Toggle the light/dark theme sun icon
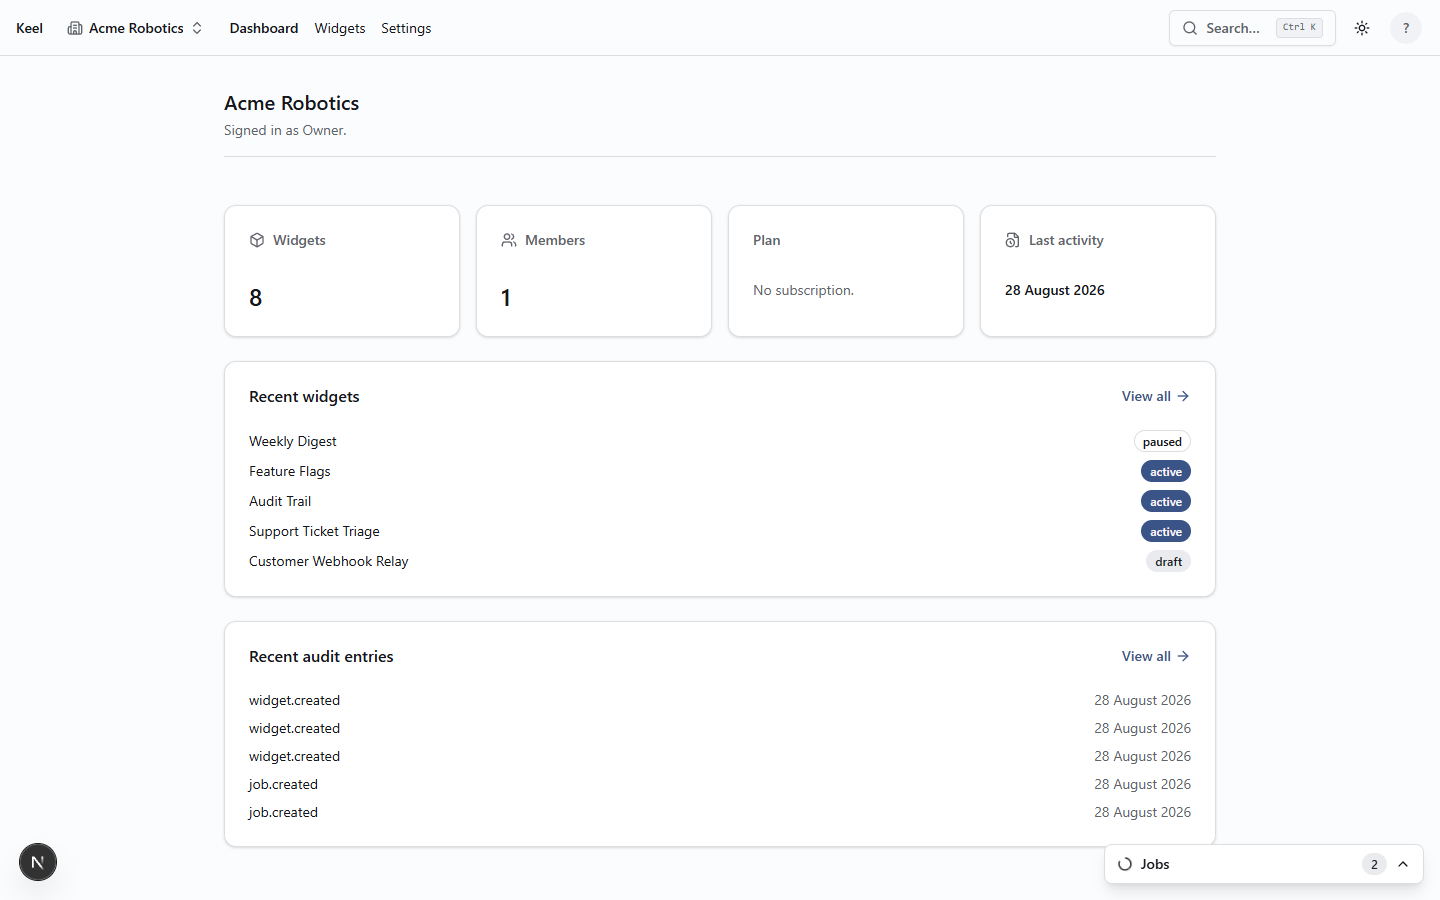 tap(1362, 28)
